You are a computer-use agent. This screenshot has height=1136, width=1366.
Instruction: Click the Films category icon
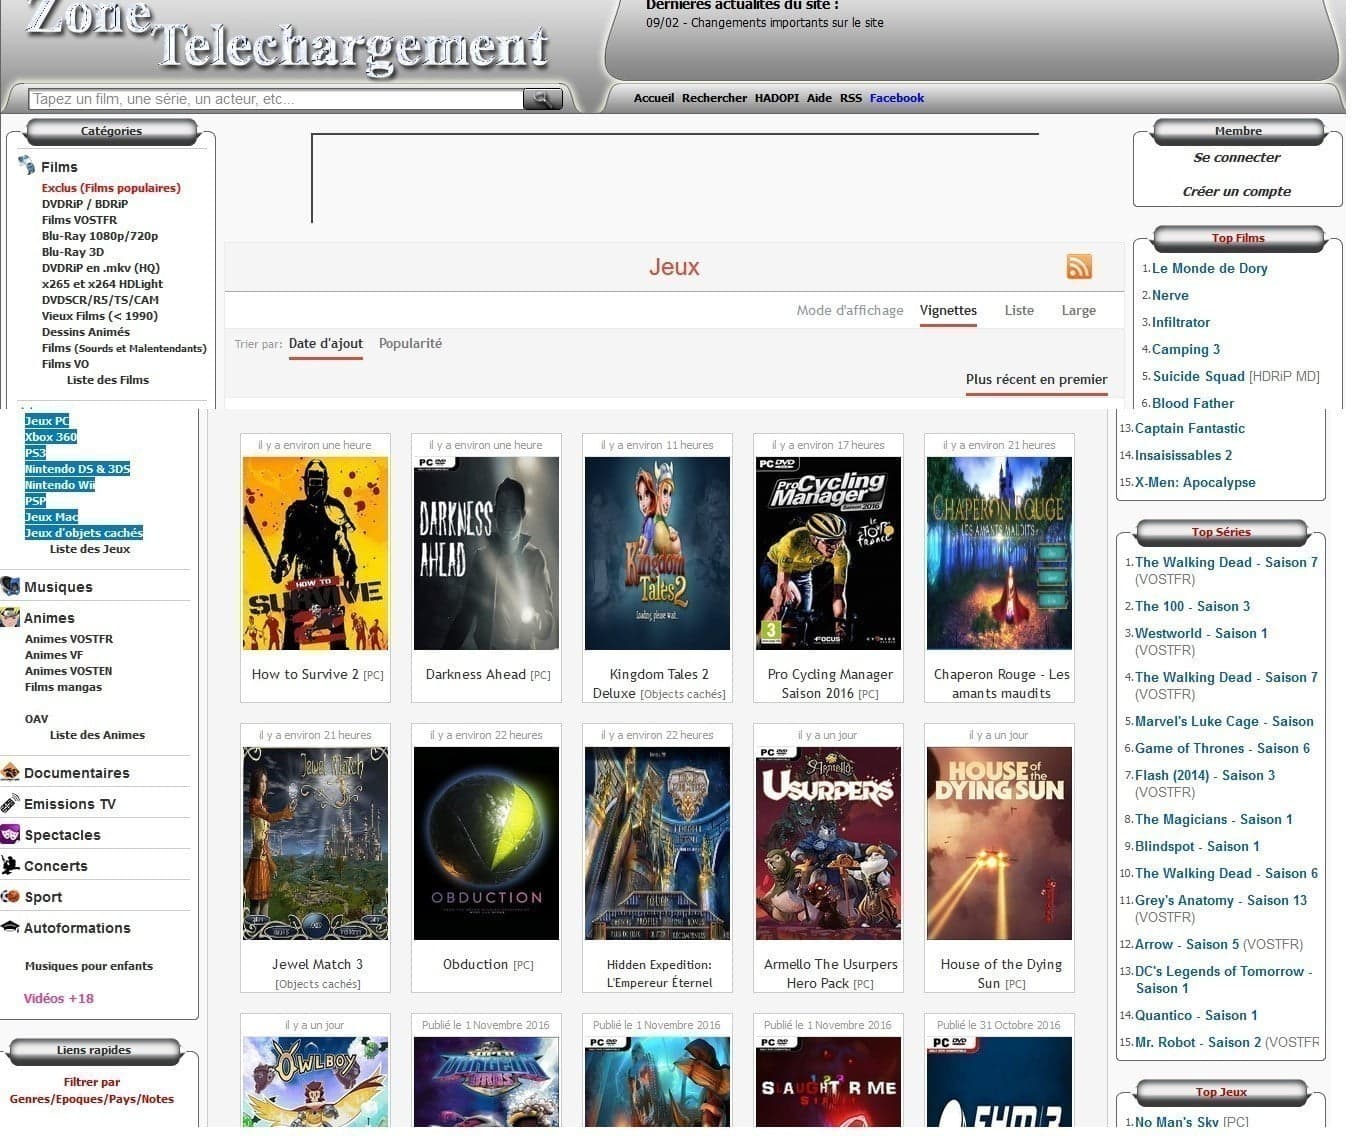coord(26,166)
